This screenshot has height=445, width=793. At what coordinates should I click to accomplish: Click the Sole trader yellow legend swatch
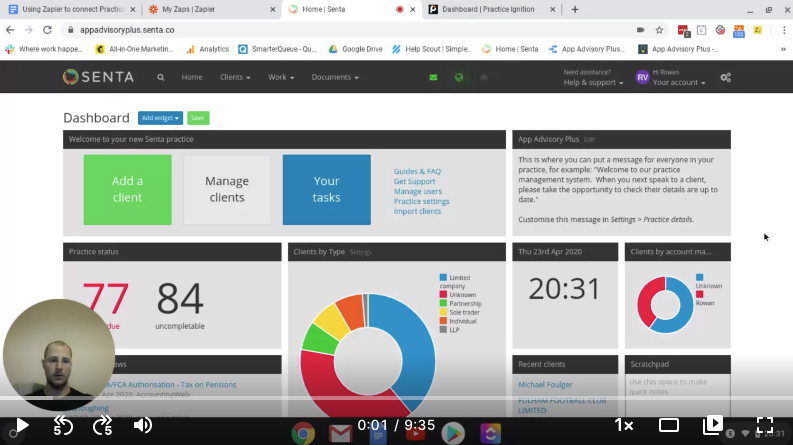tap(443, 312)
